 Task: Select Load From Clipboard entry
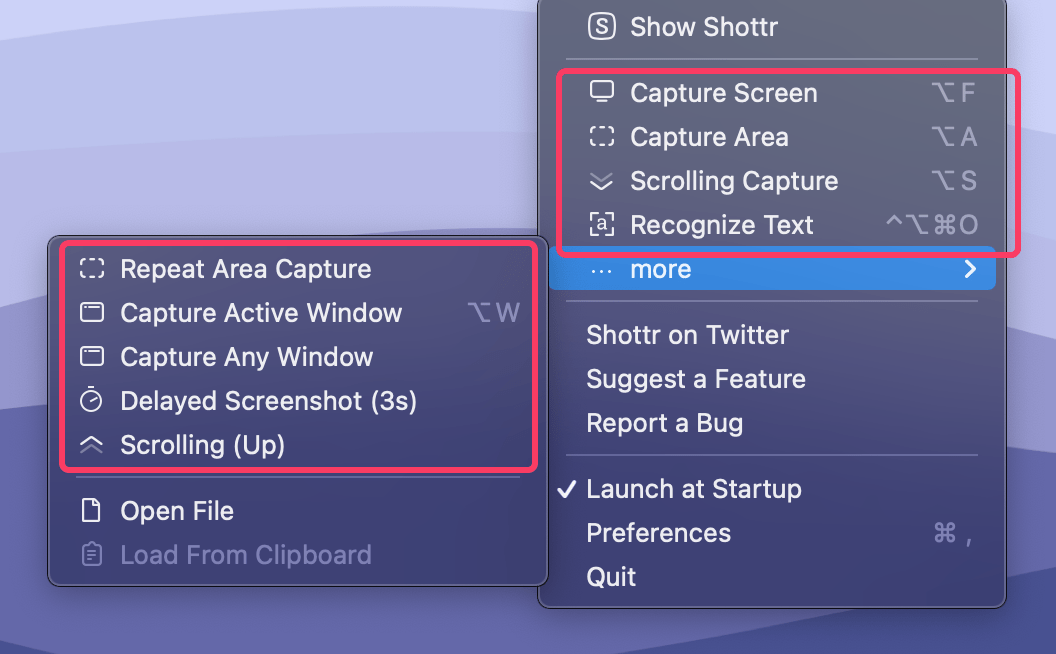coord(245,555)
